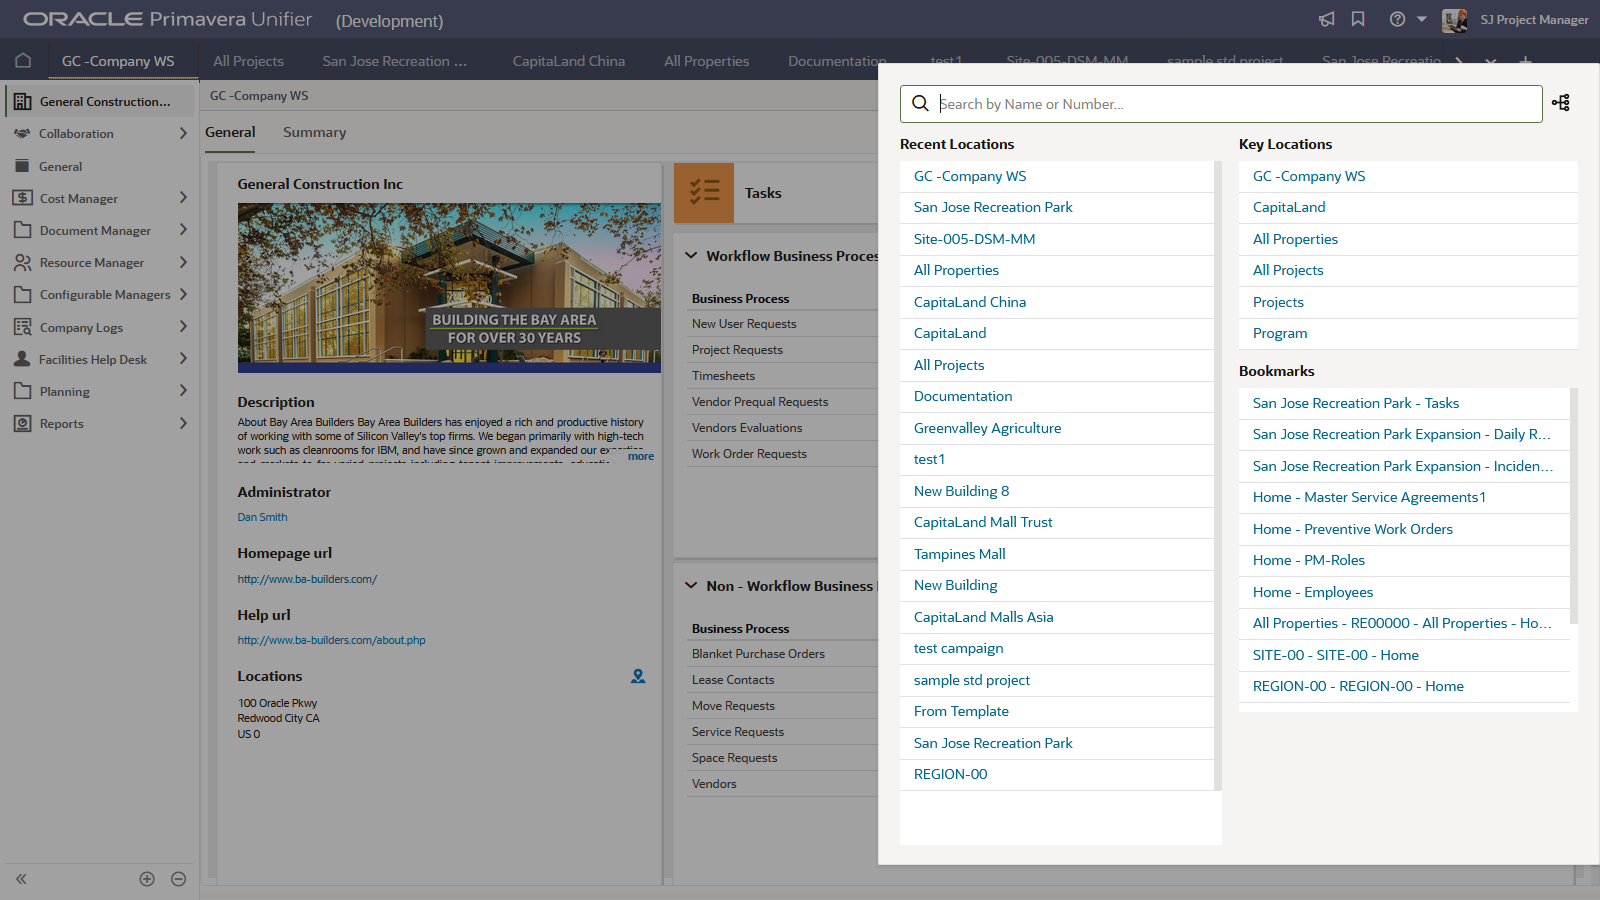
Task: Open Dan Smith administrator link
Action: click(x=262, y=517)
